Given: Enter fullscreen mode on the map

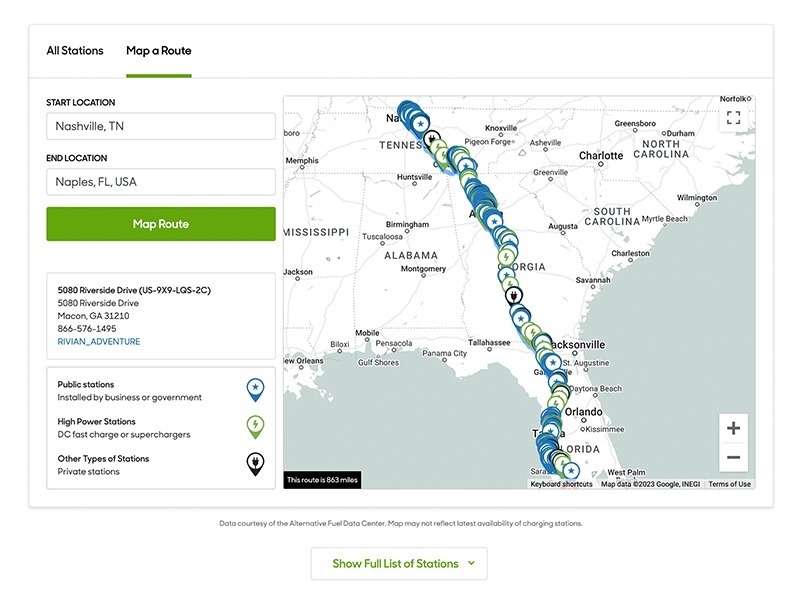Looking at the screenshot, I should (x=733, y=115).
